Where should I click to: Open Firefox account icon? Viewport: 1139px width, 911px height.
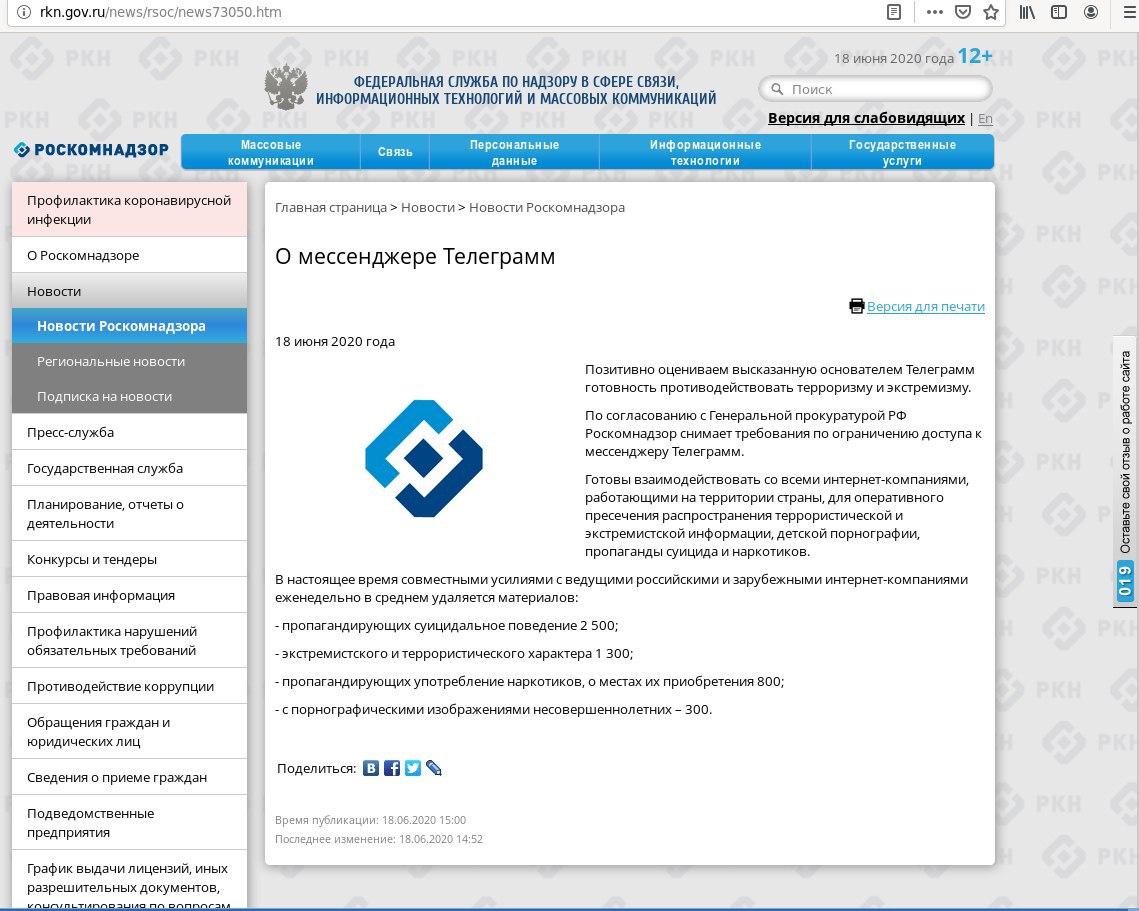tap(1091, 12)
